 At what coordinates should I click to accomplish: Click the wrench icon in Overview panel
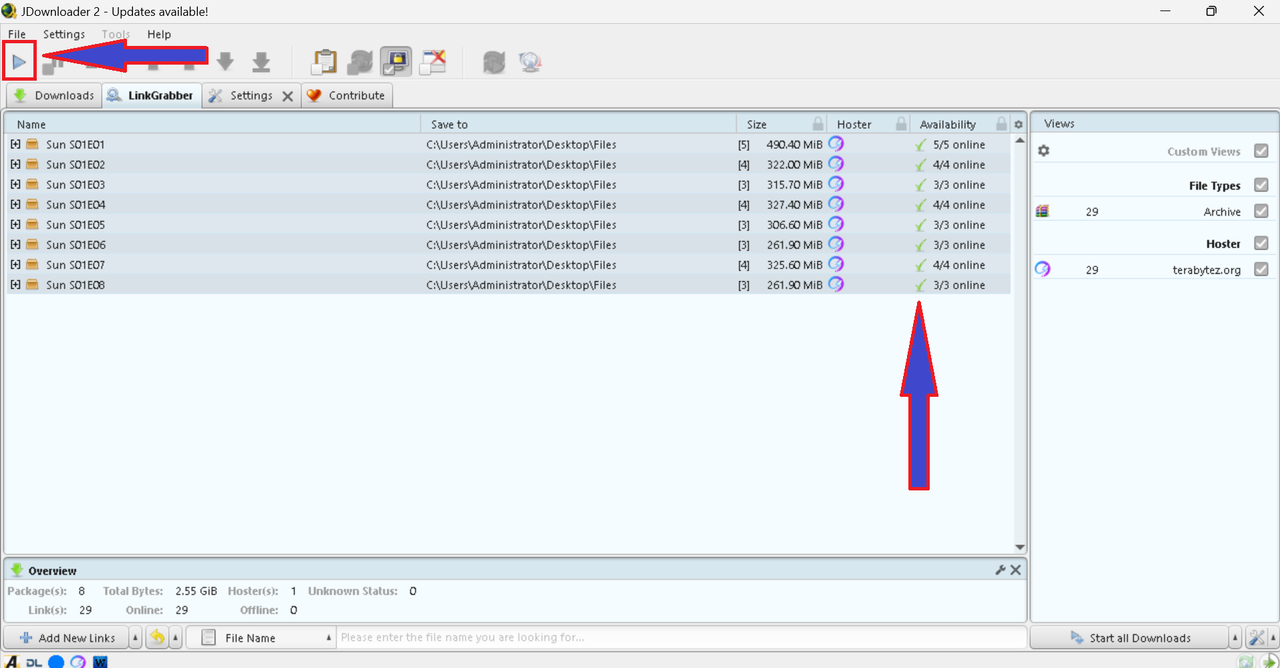[x=1000, y=570]
